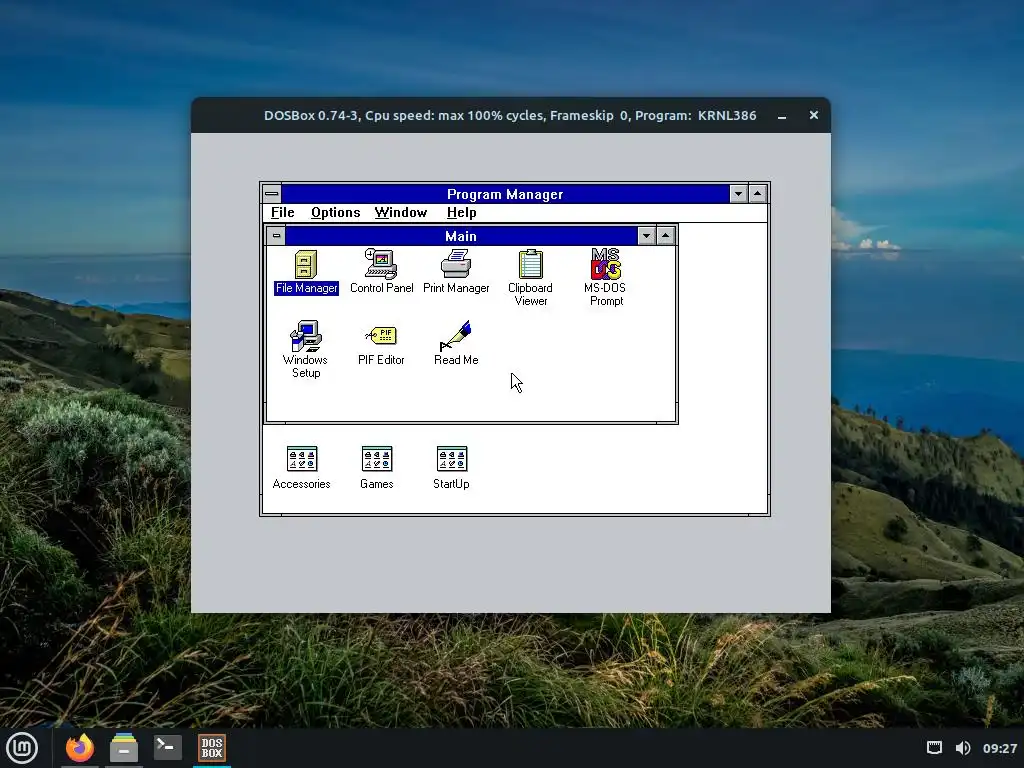
Task: Close the DOSBox window
Action: click(x=814, y=115)
